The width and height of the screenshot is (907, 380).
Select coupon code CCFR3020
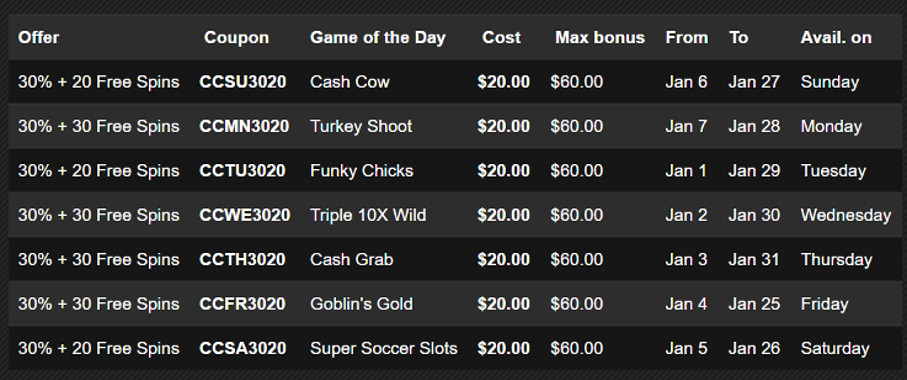click(x=242, y=304)
